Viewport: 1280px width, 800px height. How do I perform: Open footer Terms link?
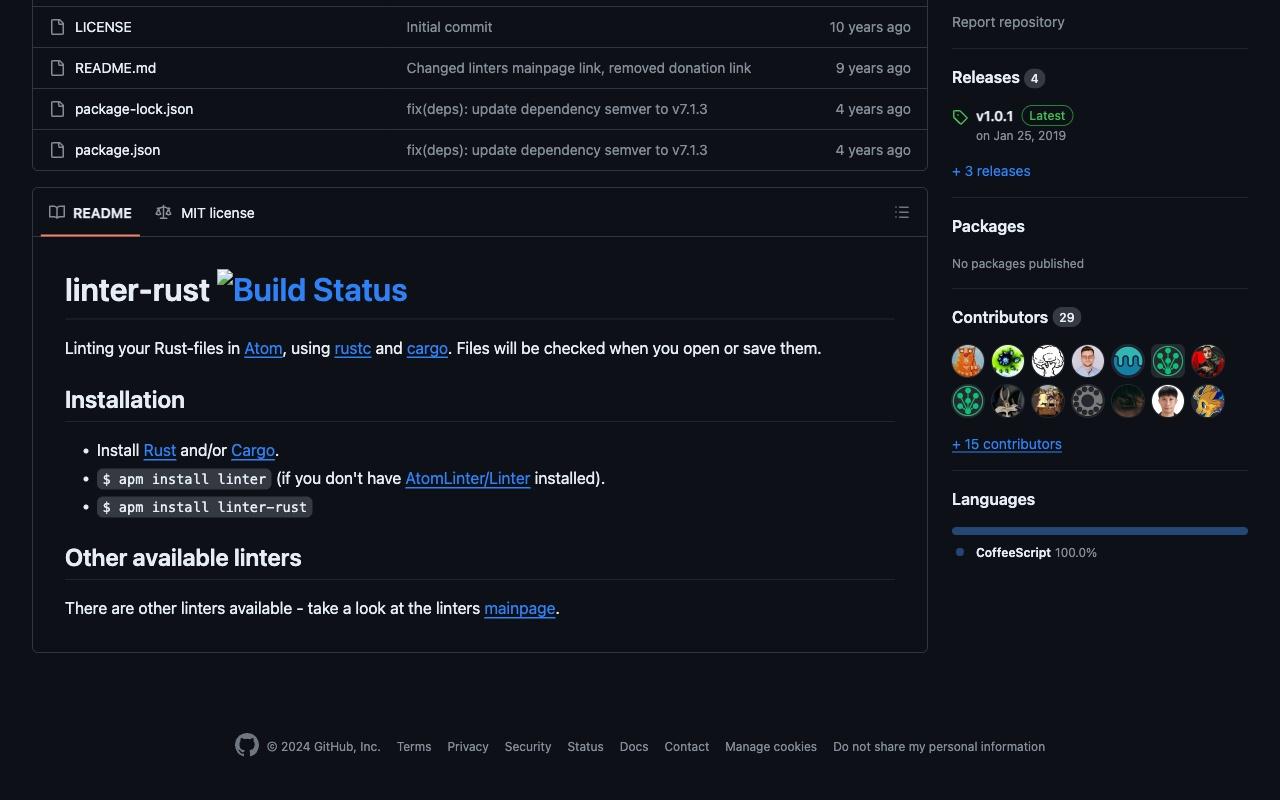414,747
